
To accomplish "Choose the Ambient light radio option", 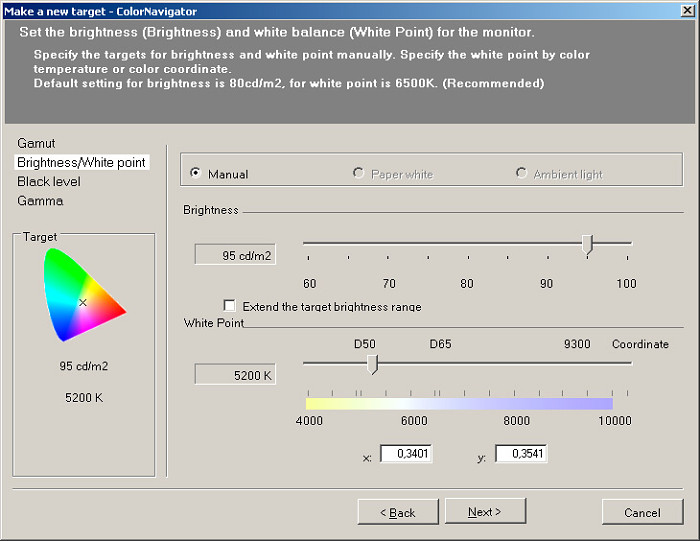I will pyautogui.click(x=521, y=174).
